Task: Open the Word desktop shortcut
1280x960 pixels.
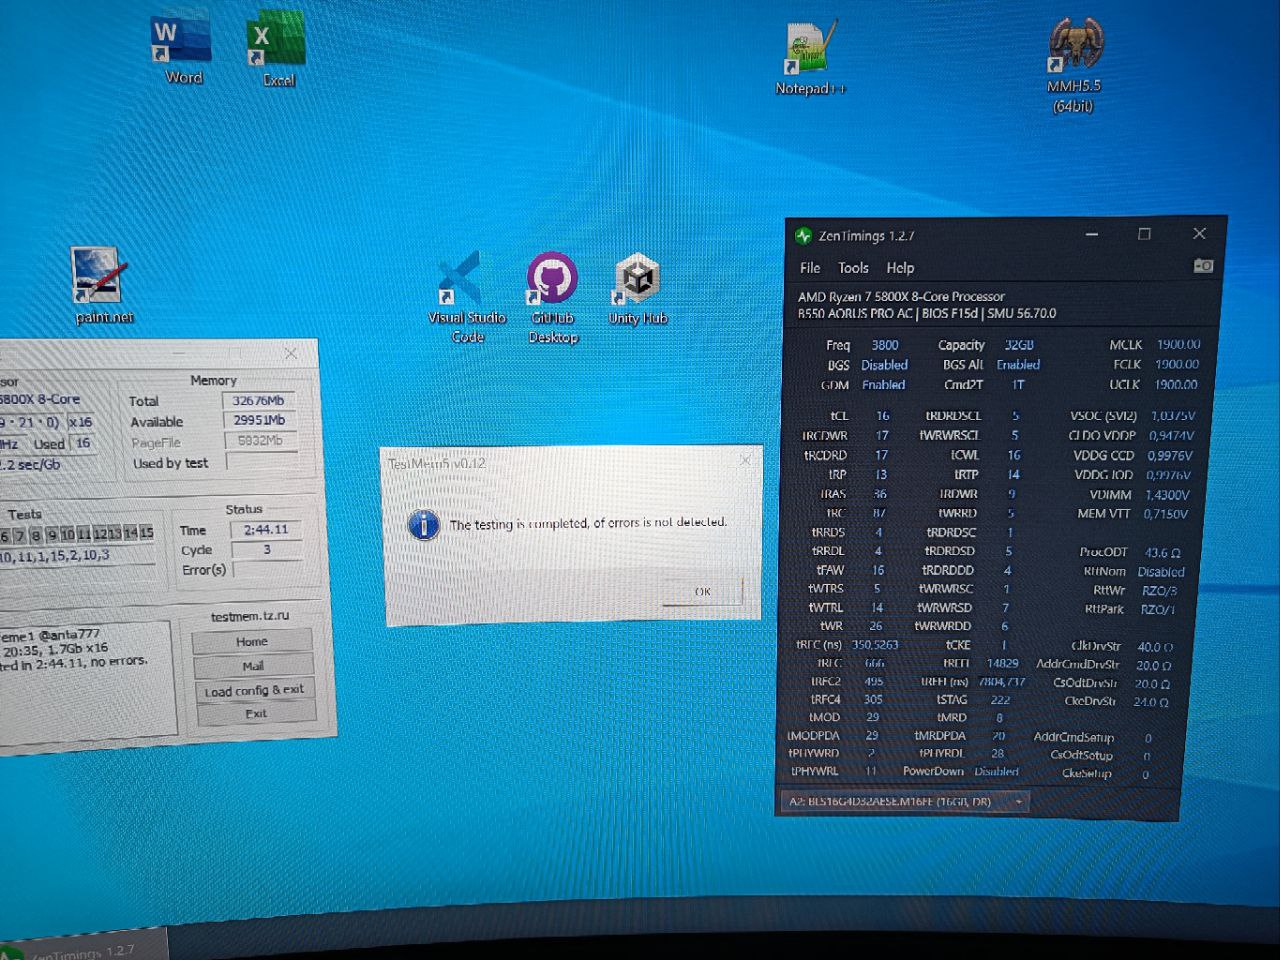Action: coord(181,48)
